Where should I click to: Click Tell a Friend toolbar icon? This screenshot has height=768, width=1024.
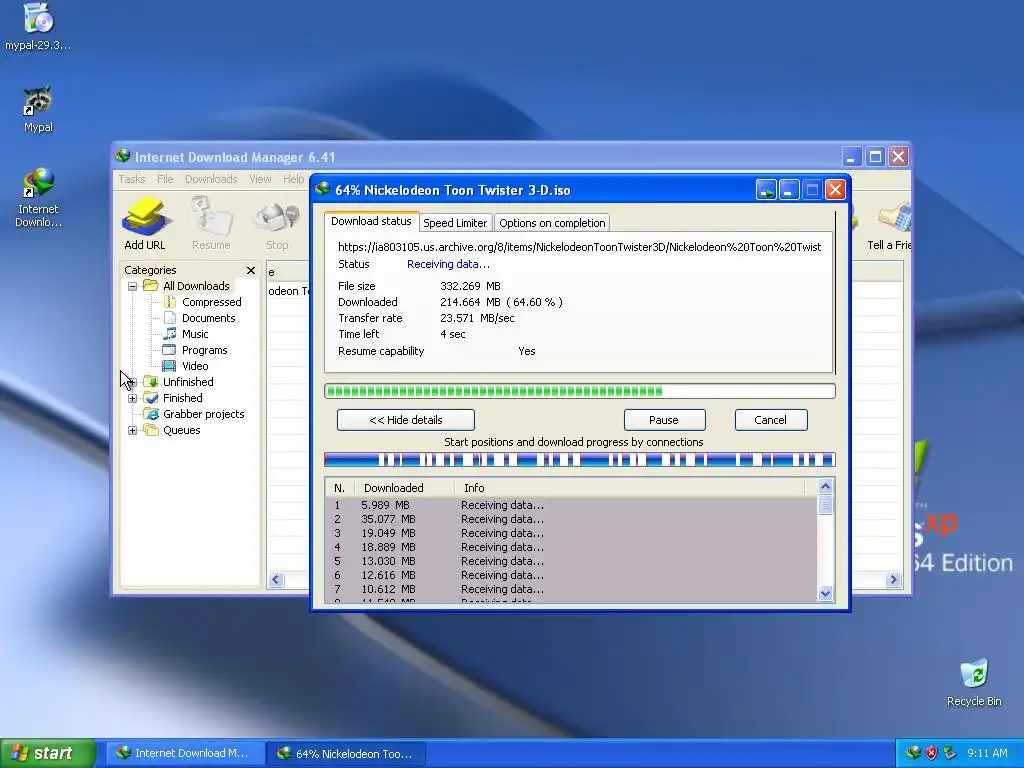(x=889, y=225)
